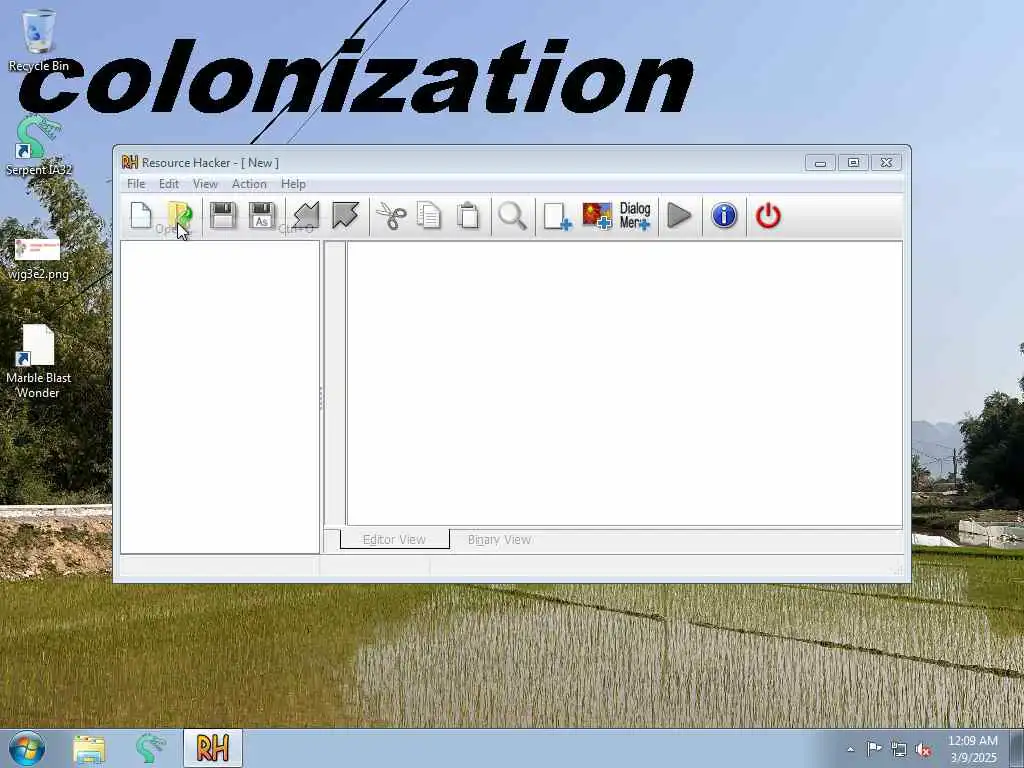Close the Resource Hacker window
This screenshot has width=1024, height=768.
click(886, 163)
